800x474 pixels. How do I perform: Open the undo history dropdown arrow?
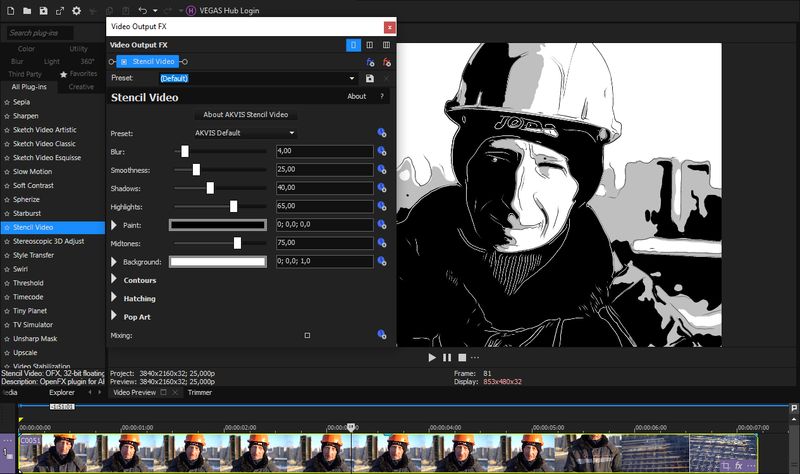155,10
